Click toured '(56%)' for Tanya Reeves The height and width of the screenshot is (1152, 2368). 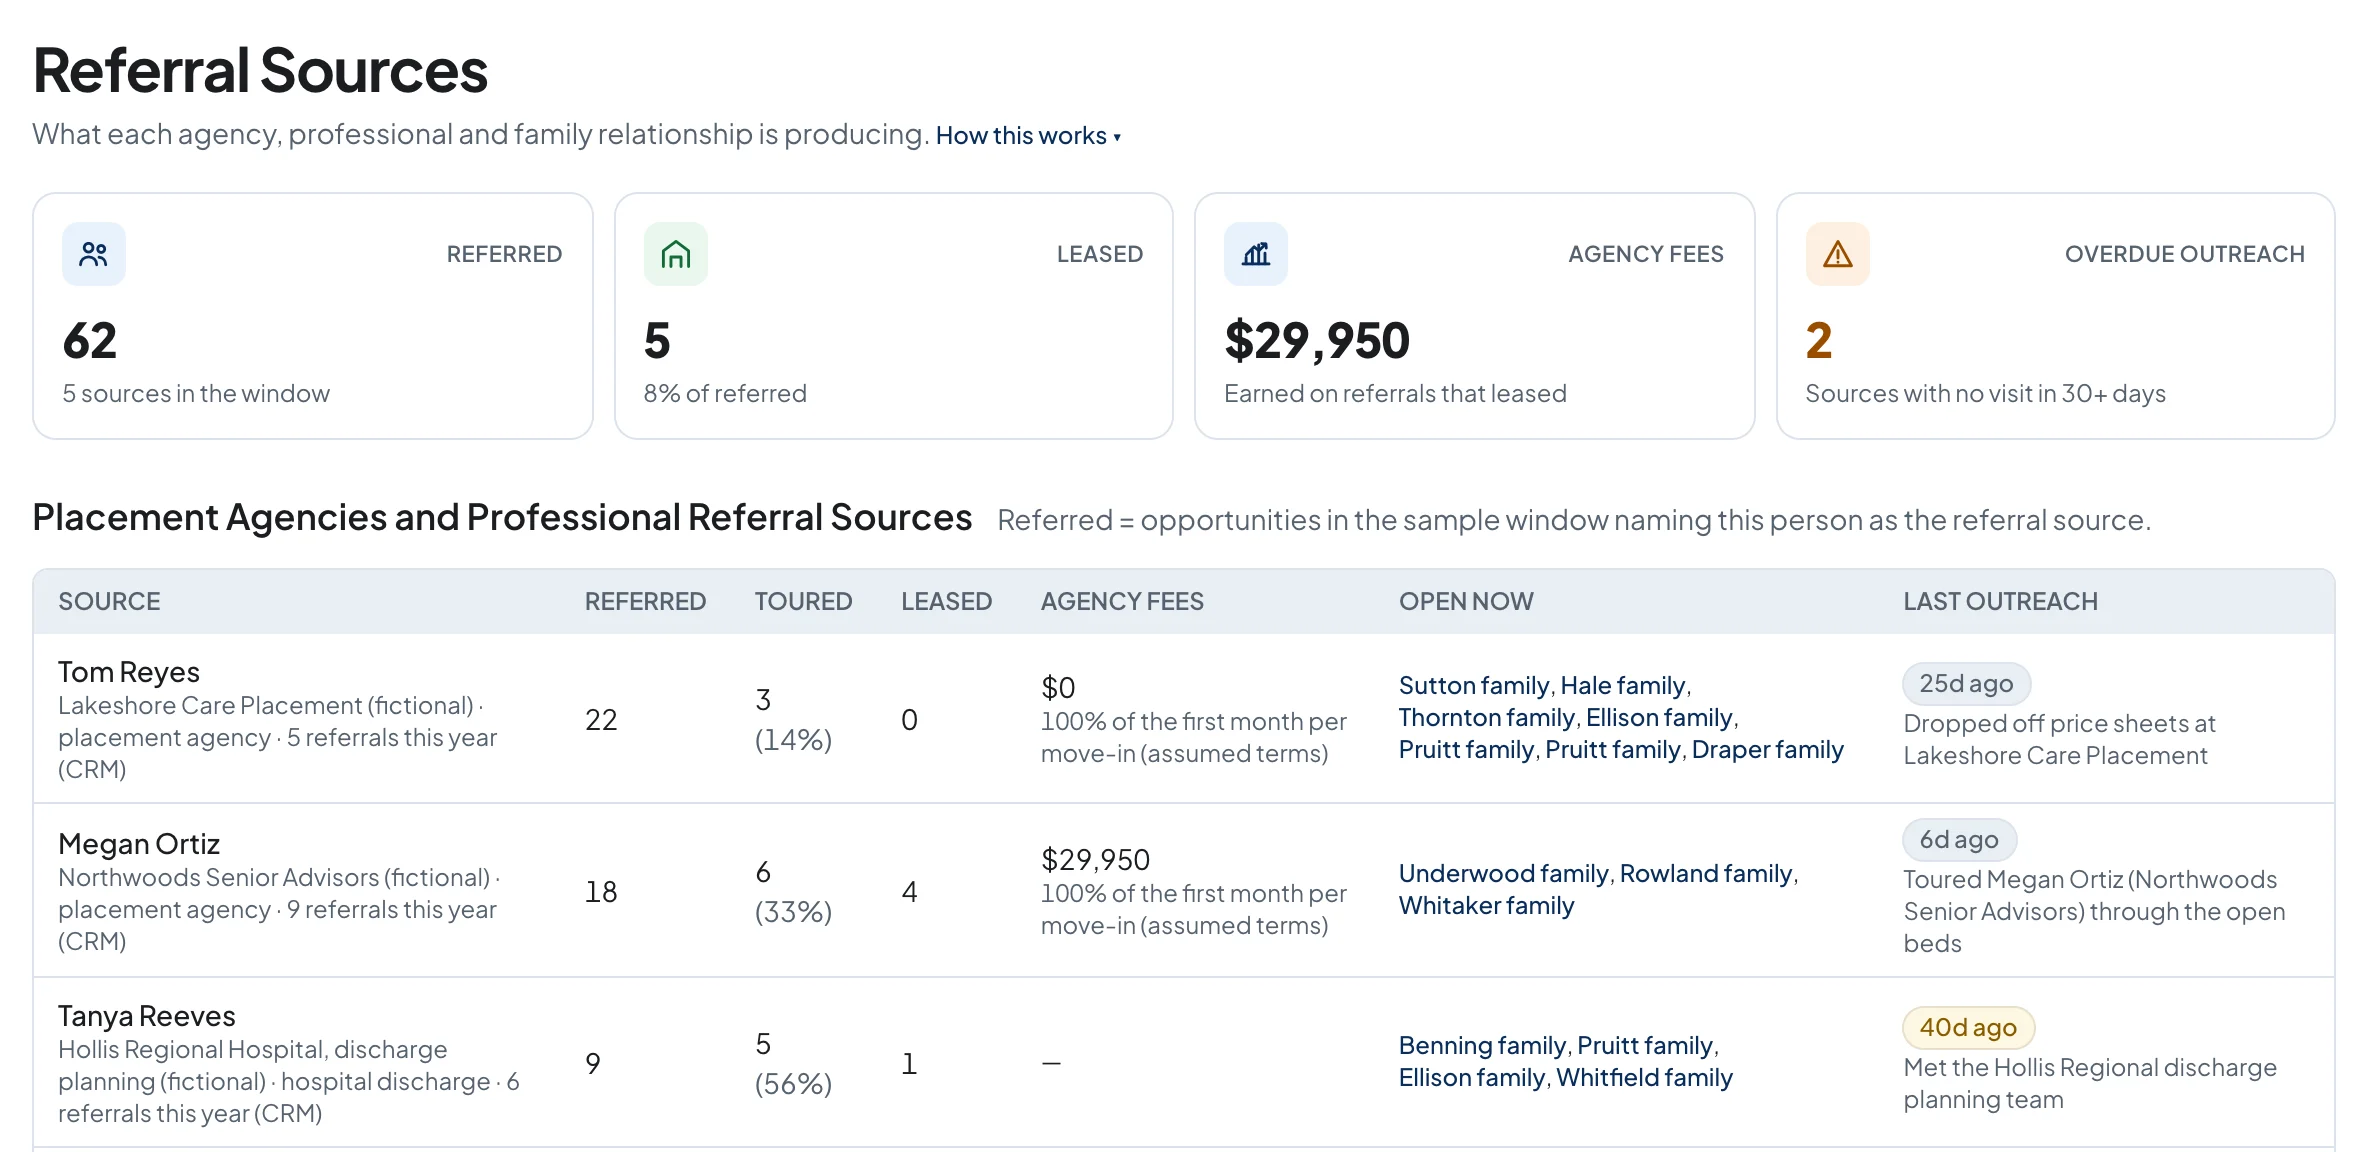(x=793, y=1084)
